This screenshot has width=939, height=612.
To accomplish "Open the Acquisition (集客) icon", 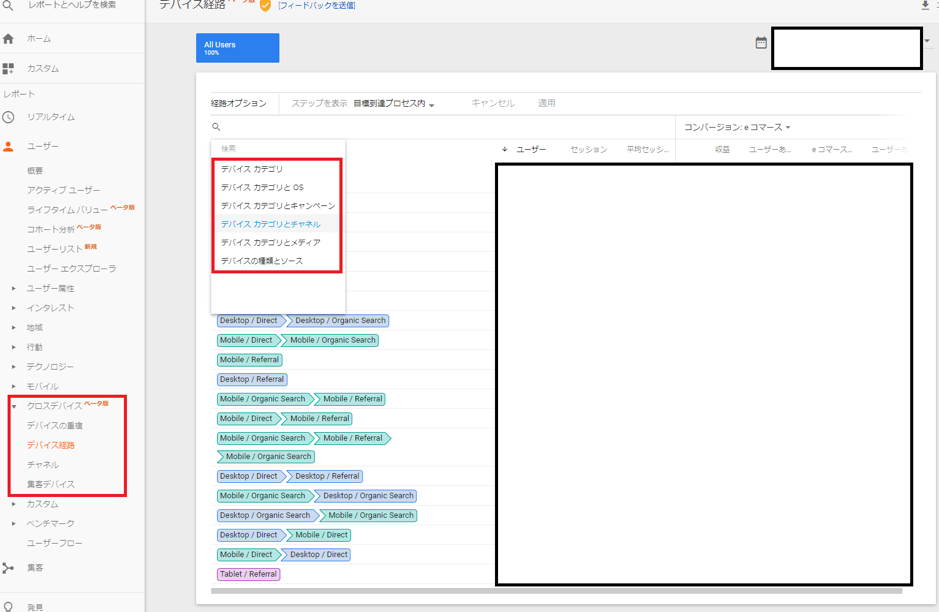I will [9, 568].
